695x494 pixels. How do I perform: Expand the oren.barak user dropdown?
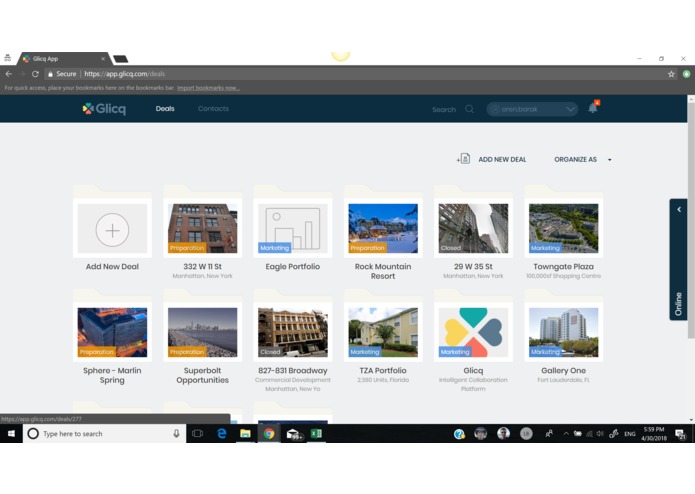[532, 109]
